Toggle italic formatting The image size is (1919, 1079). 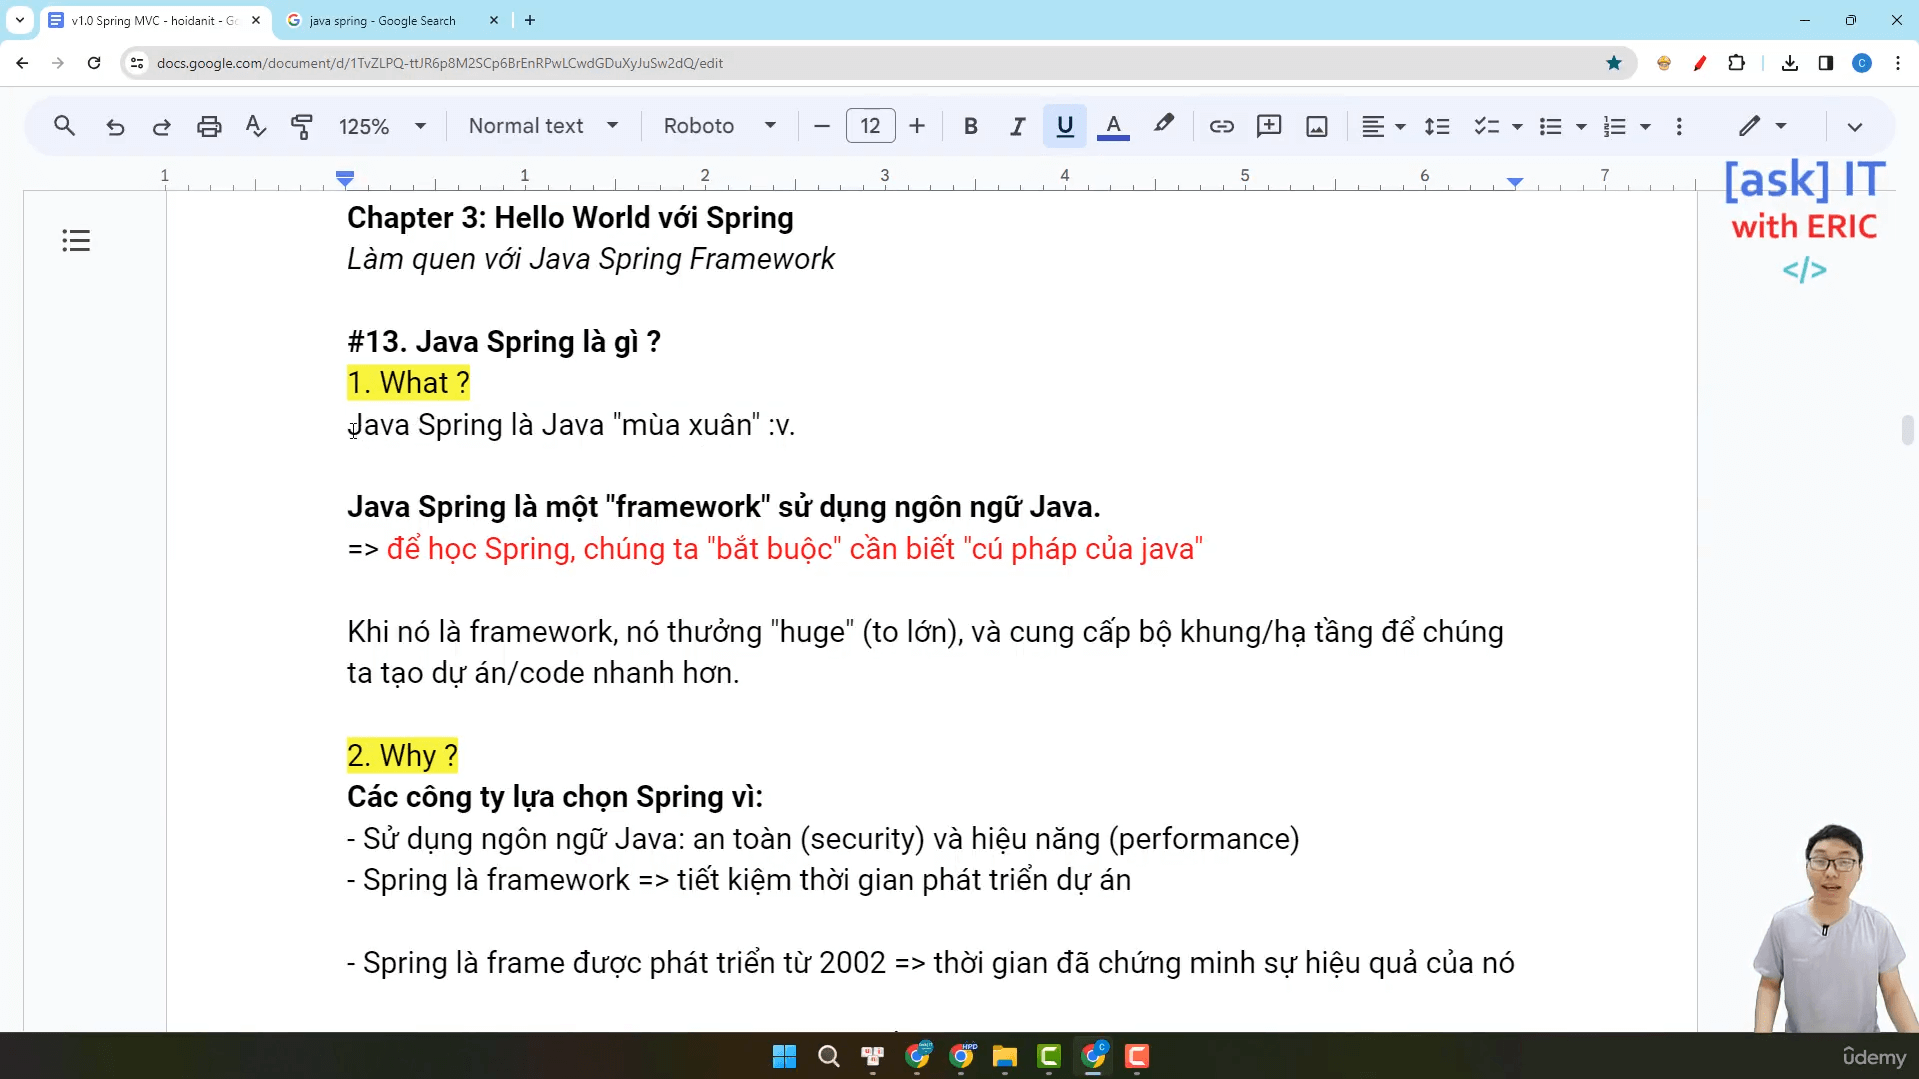tap(1017, 126)
